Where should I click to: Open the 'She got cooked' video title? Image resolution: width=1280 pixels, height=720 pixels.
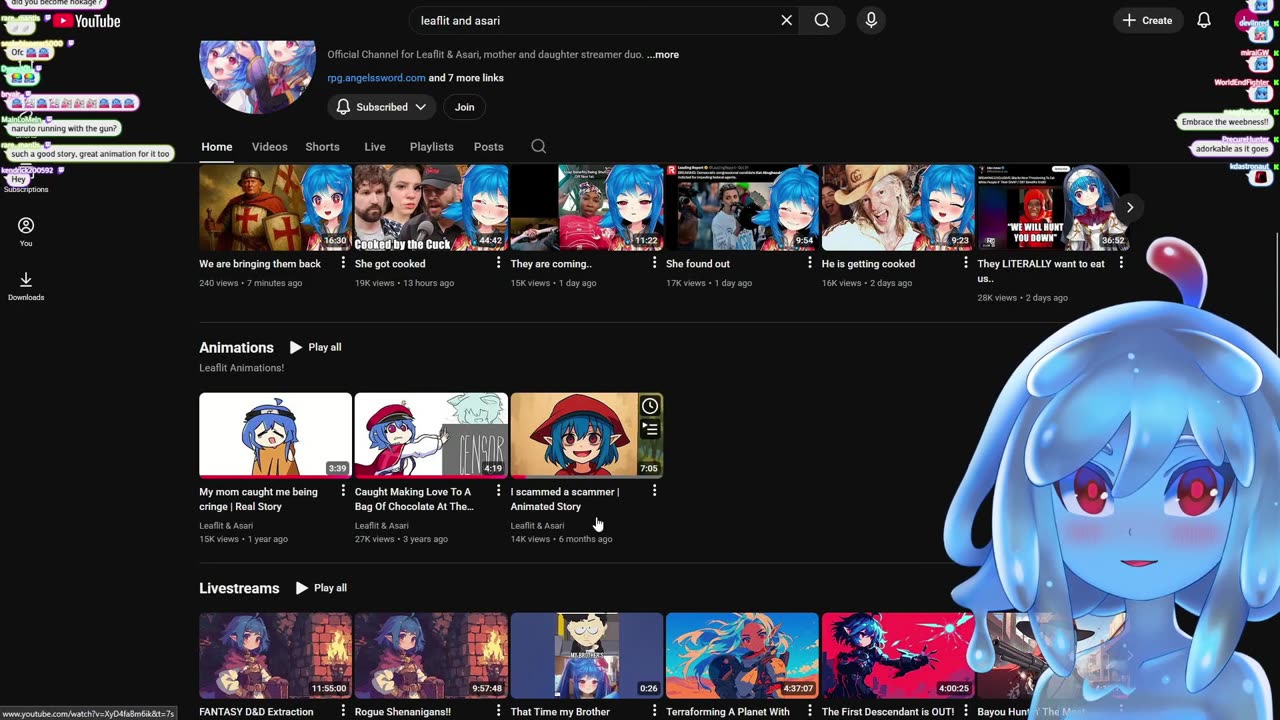coord(390,264)
